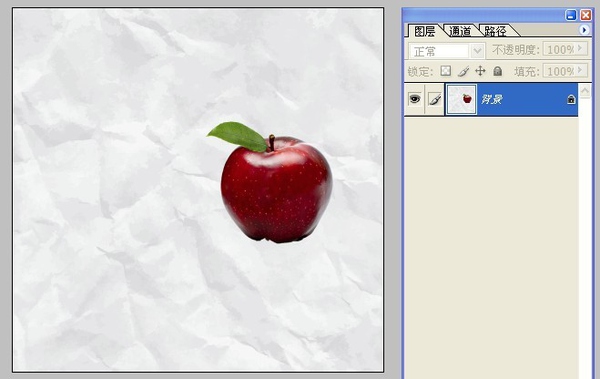Click the brush link box of 背景 layer
The width and height of the screenshot is (600, 379).
point(435,100)
